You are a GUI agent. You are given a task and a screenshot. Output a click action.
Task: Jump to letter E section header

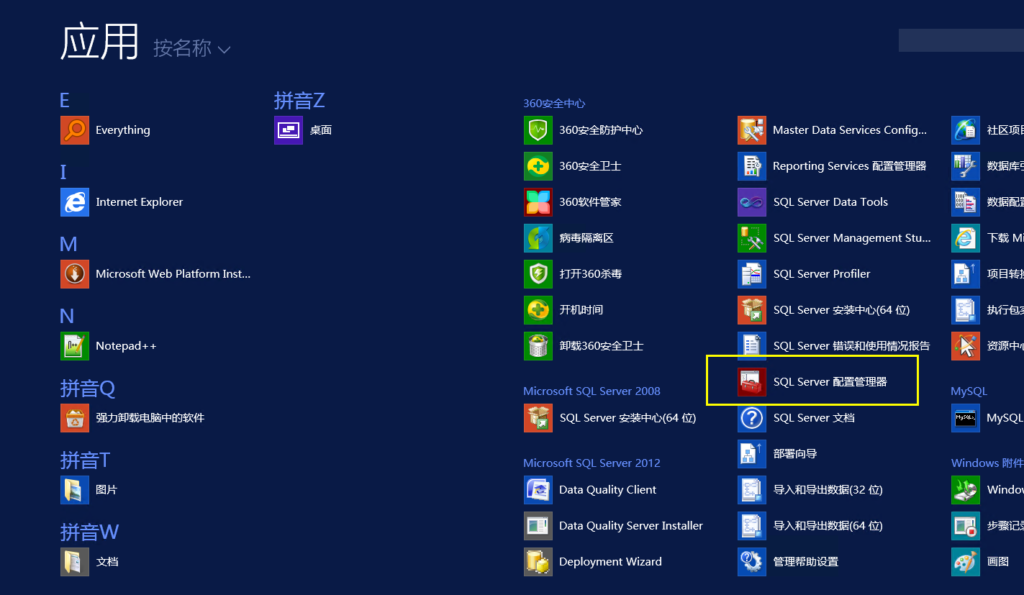(x=64, y=101)
